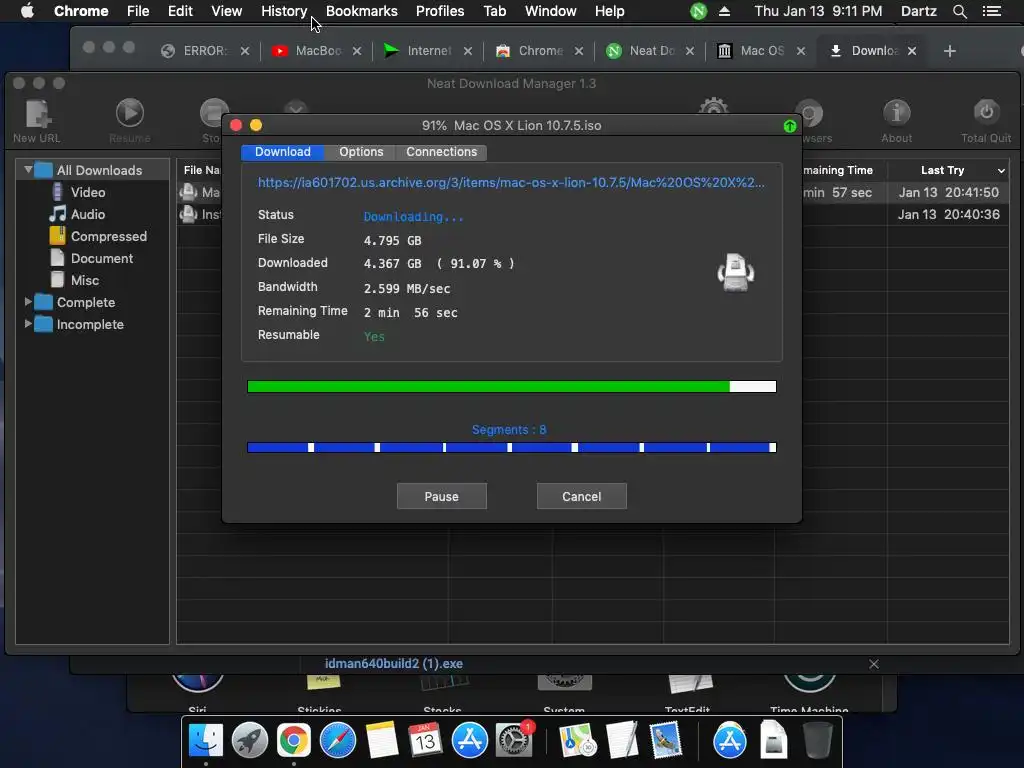Select the Compressed category

click(108, 236)
